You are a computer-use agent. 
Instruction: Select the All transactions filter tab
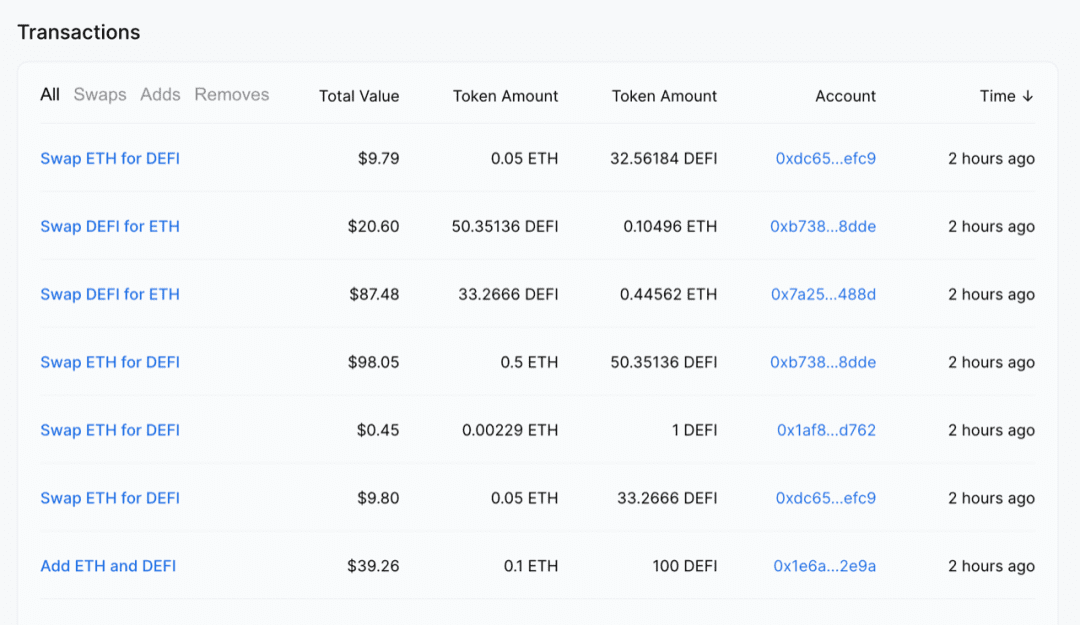point(50,94)
